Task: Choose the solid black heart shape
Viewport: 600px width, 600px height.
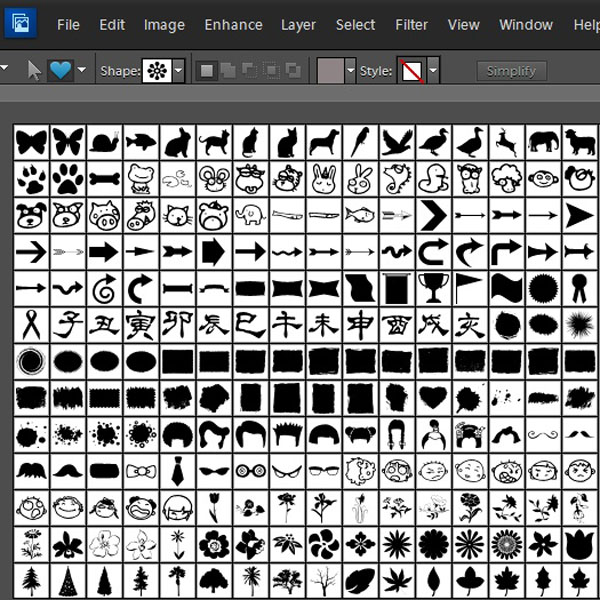Action: point(433,397)
